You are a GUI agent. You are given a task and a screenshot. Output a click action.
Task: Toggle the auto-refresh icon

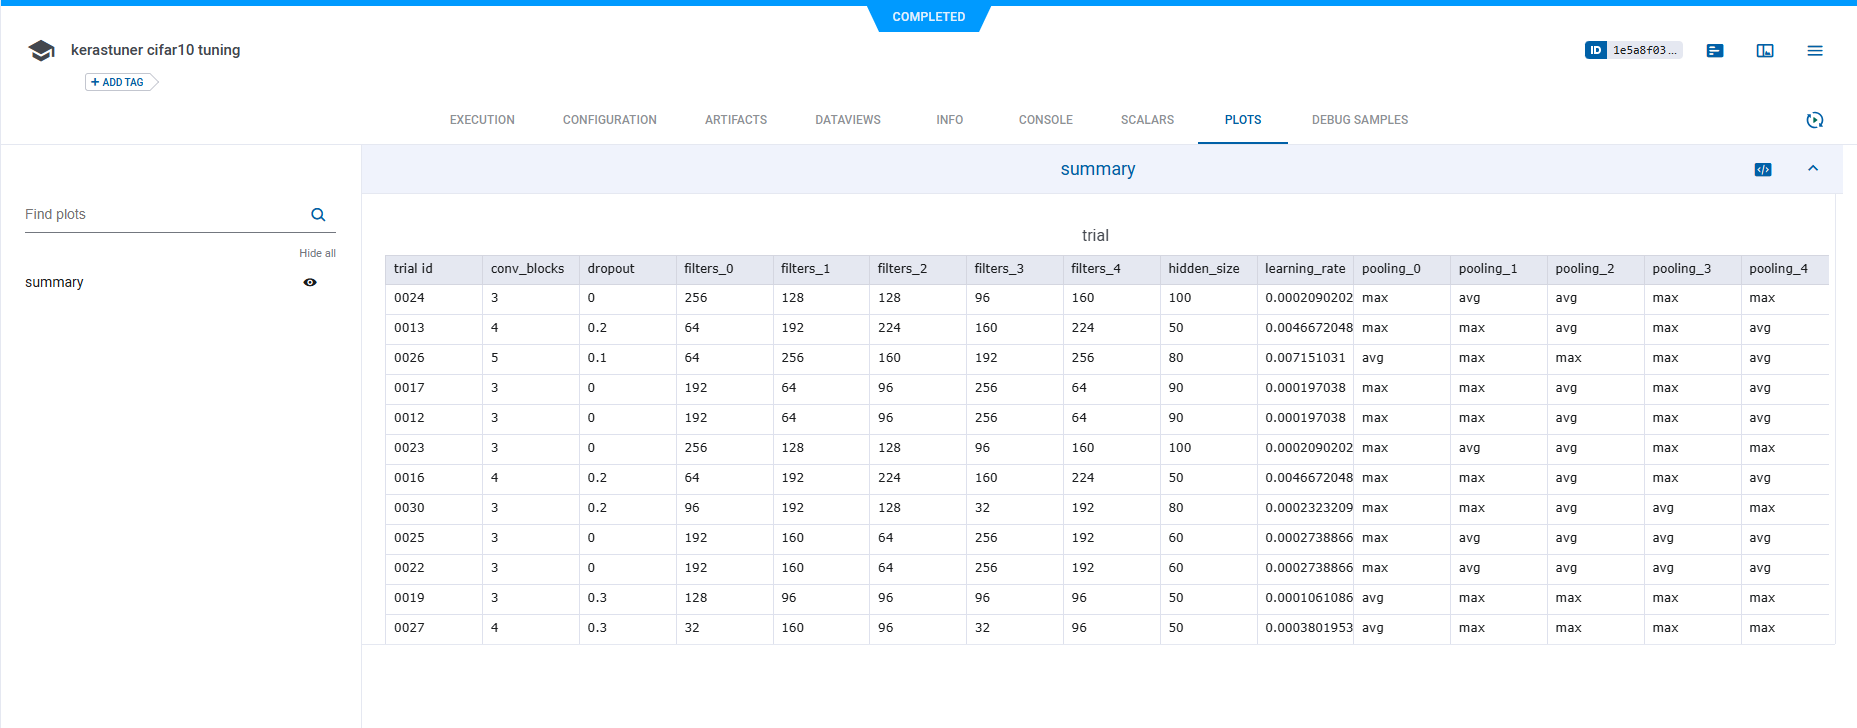tap(1815, 120)
